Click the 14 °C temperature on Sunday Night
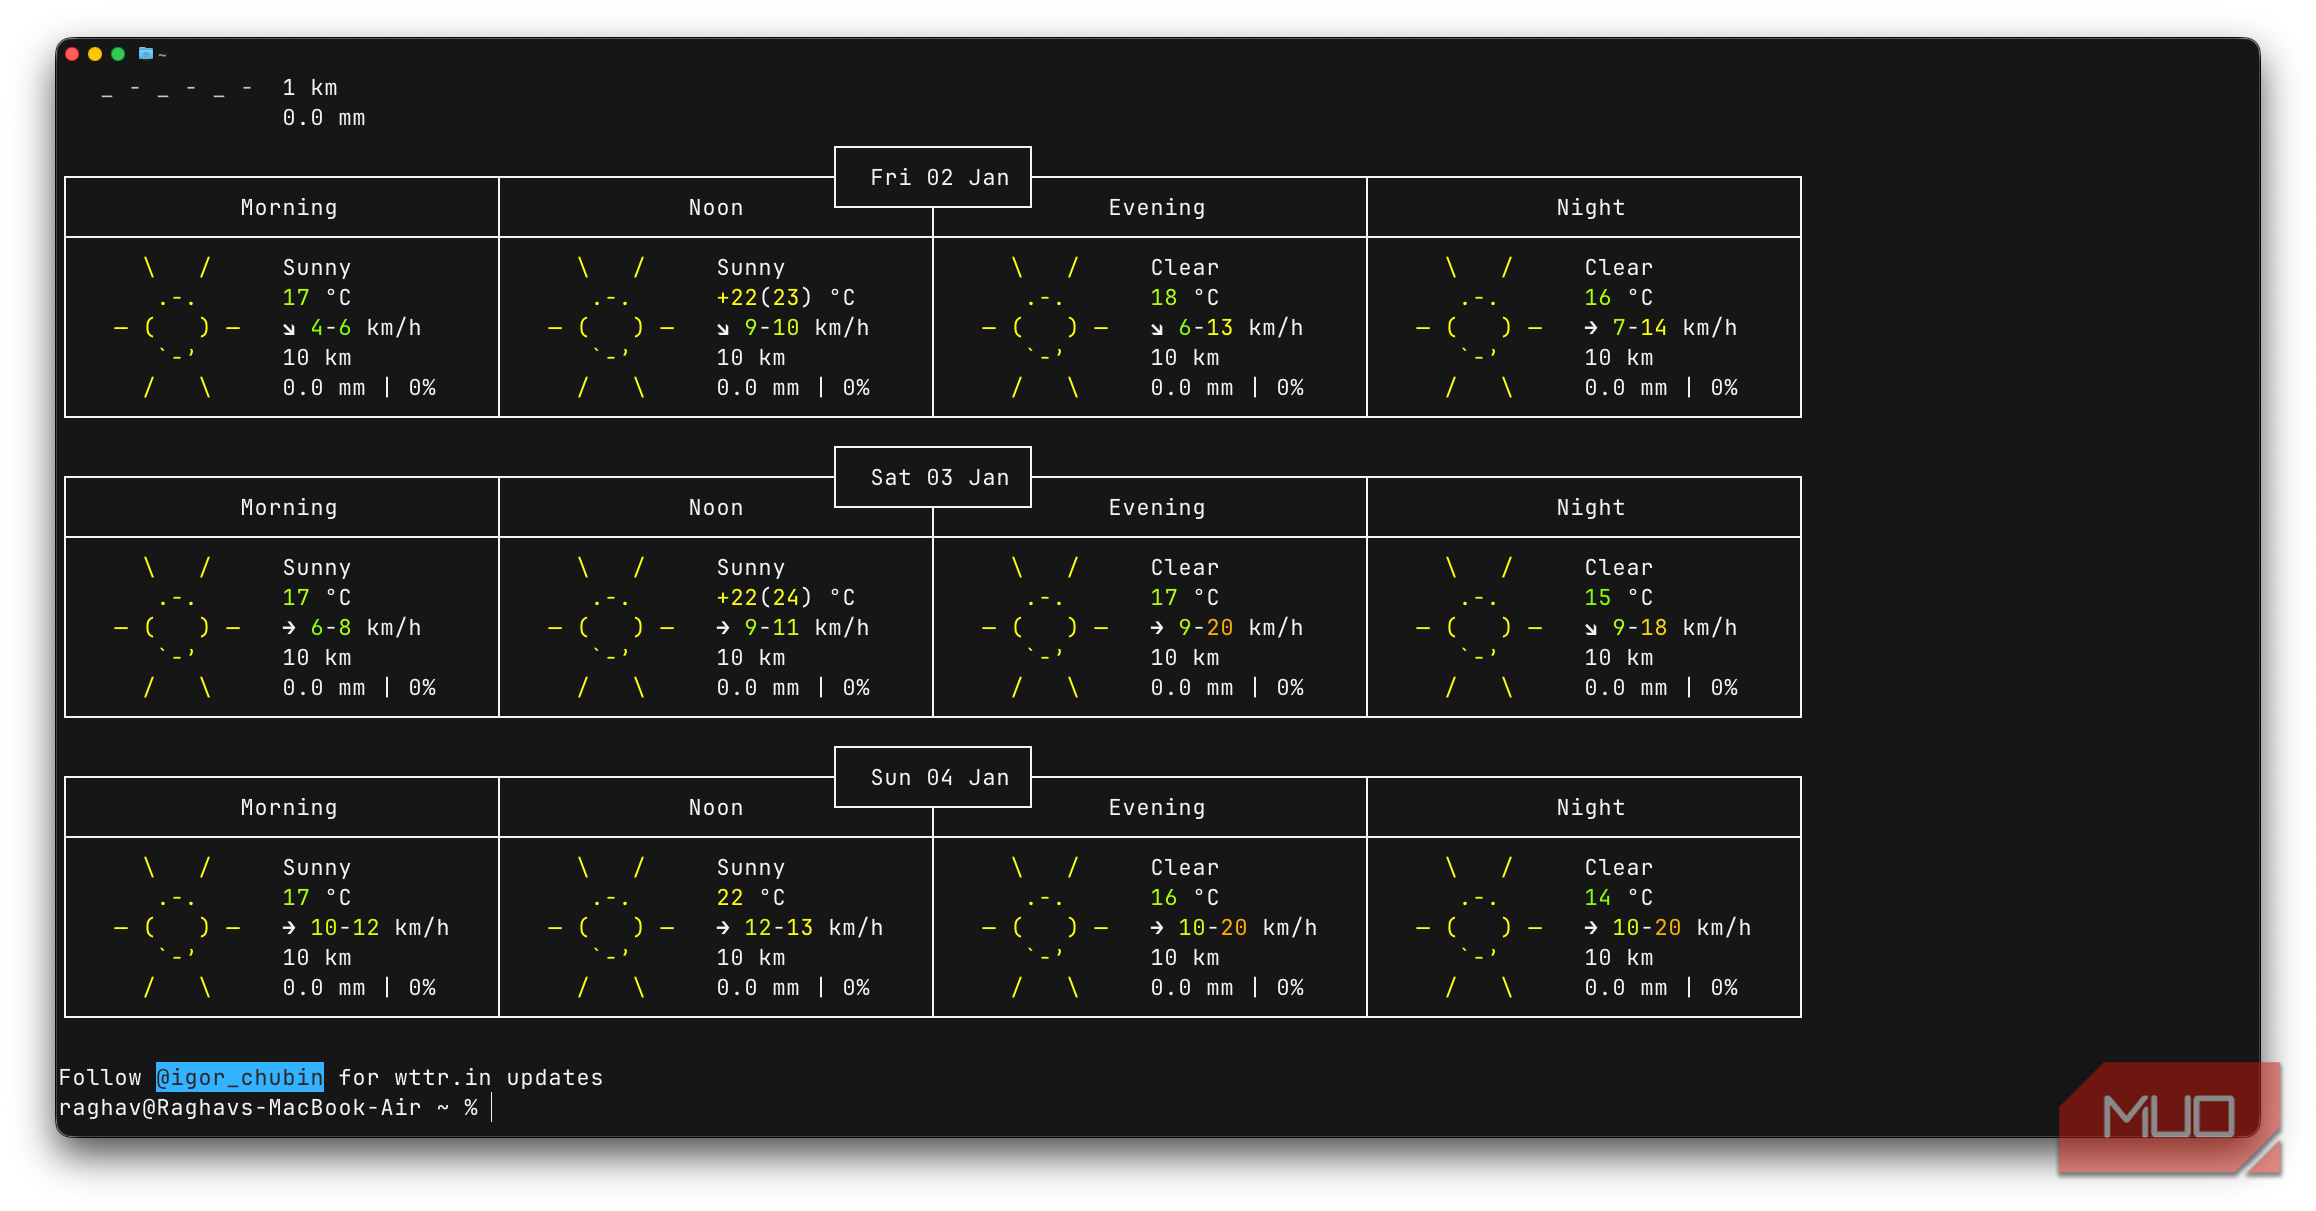Viewport: 2316px width, 1211px height. tap(1619, 898)
